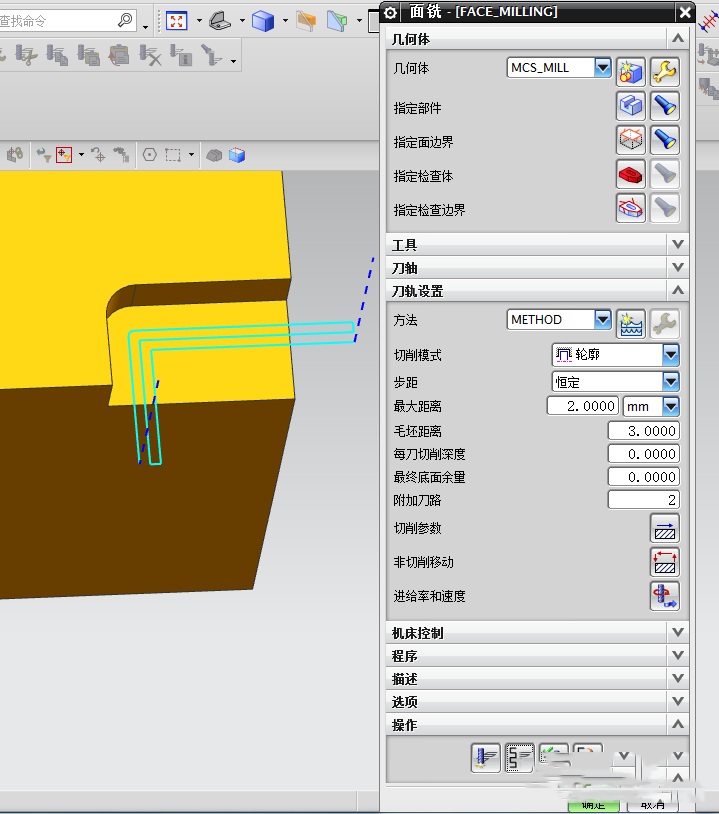
Task: Click the Fit view icon in top toolbar
Action: click(x=176, y=20)
